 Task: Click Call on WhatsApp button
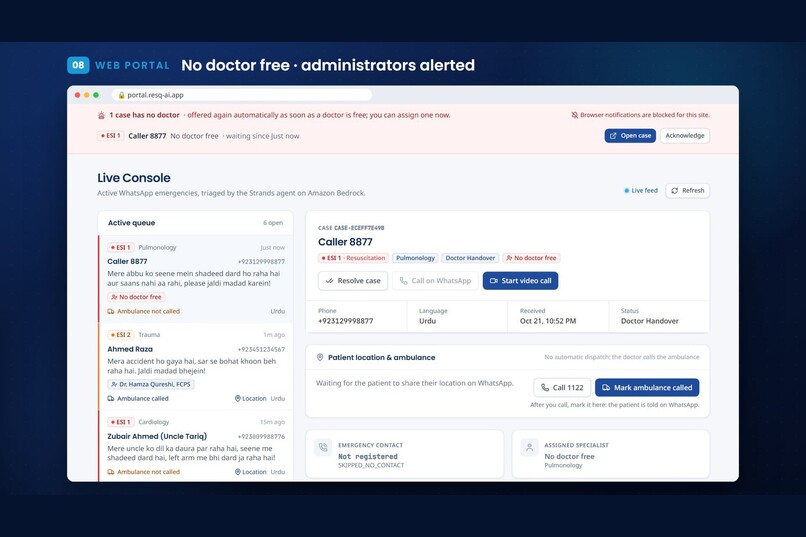click(x=435, y=281)
